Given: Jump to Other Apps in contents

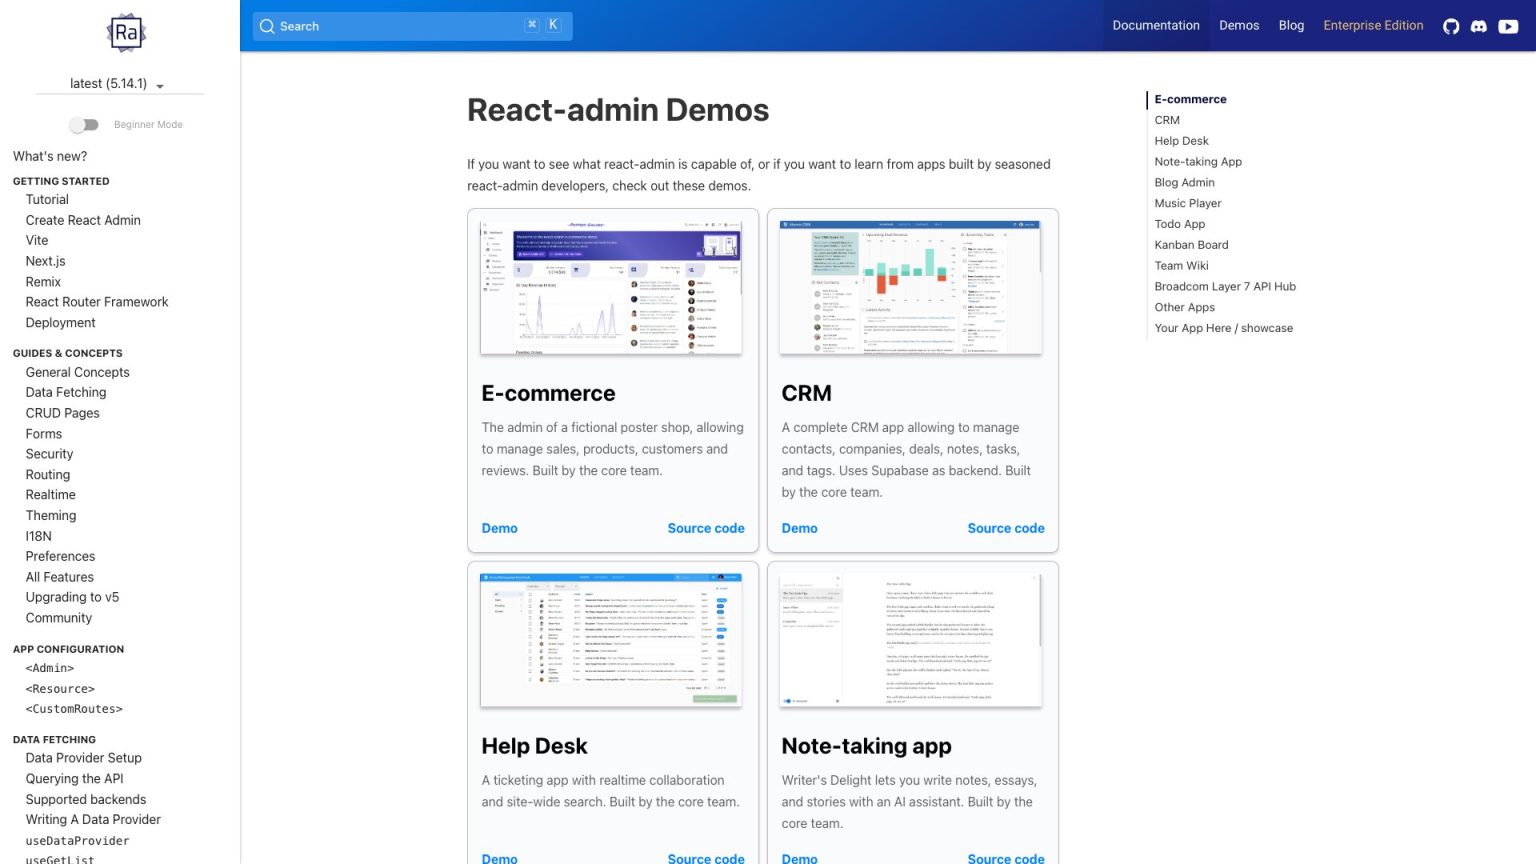Looking at the screenshot, I should [x=1184, y=308].
